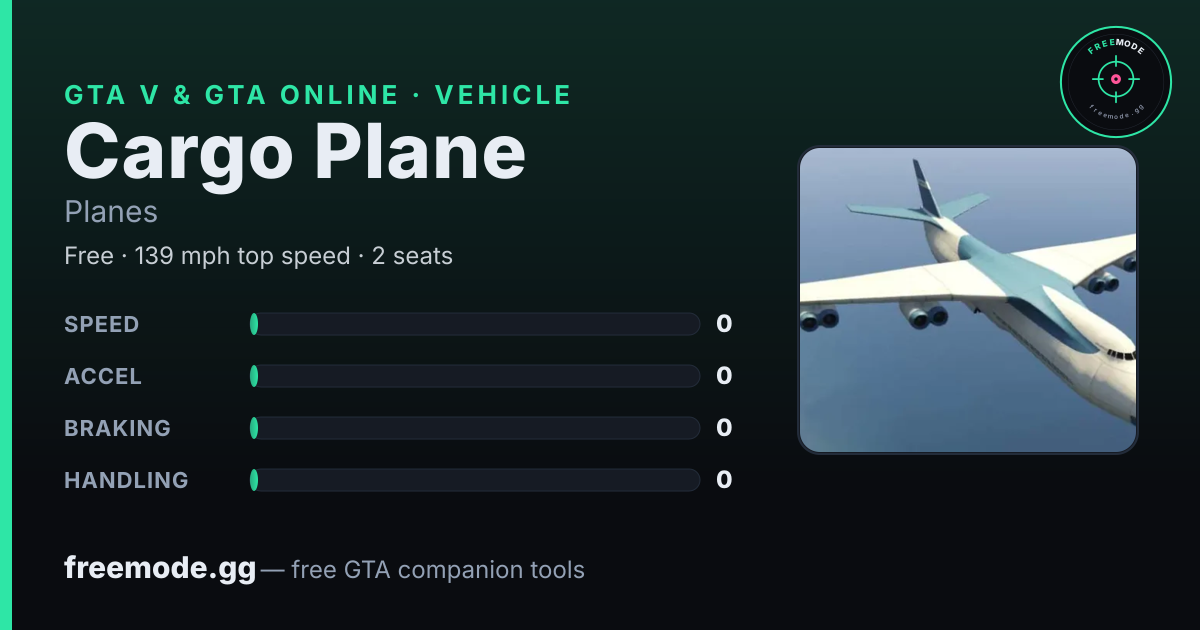The width and height of the screenshot is (1200, 630).
Task: Click the SPEED value number zero
Action: (724, 324)
